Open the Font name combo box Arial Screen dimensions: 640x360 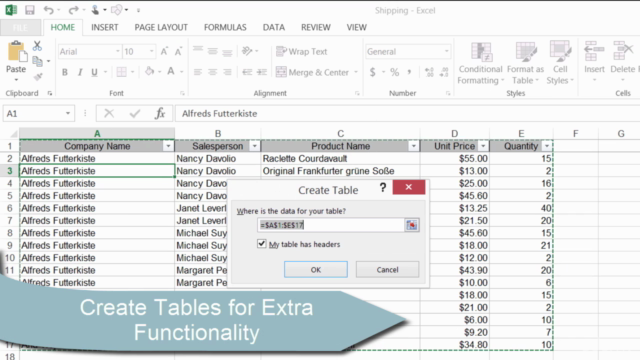[89, 51]
